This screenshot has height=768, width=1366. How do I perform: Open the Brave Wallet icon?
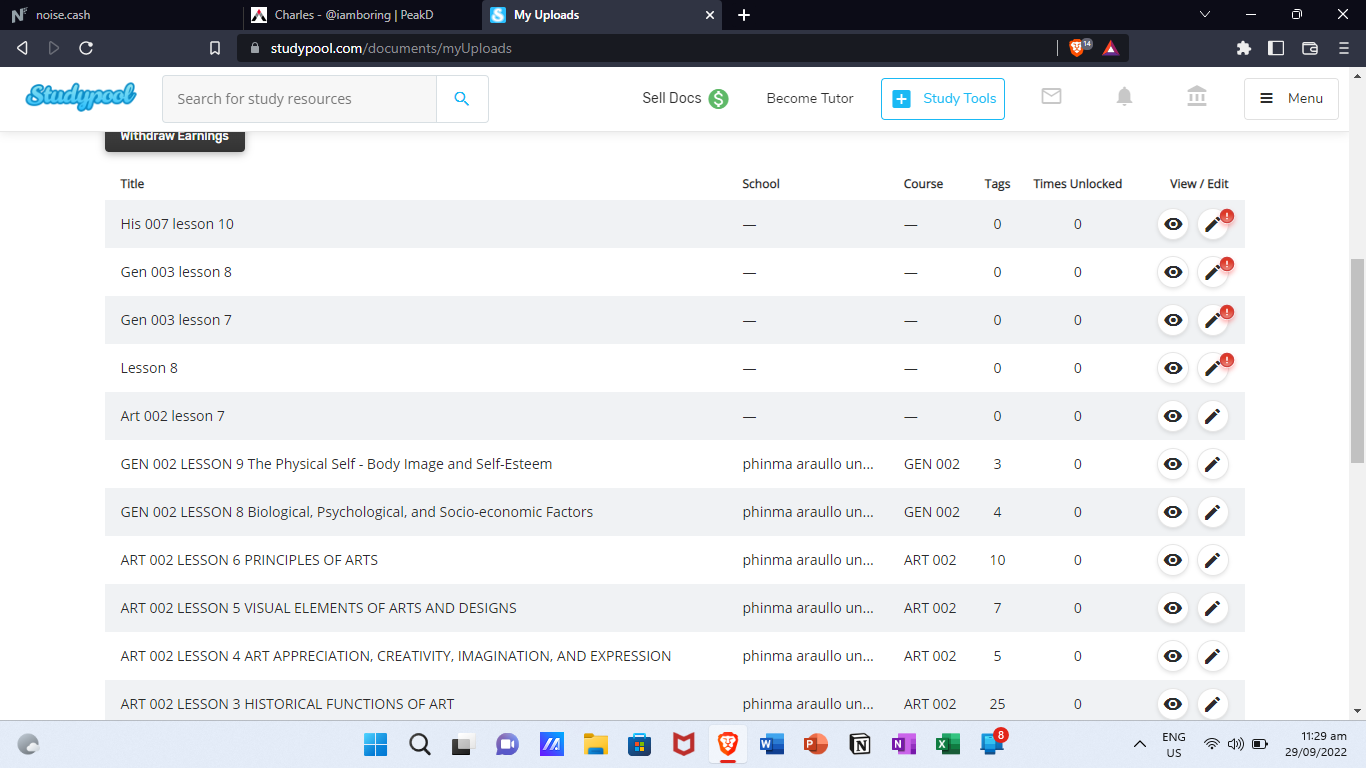click(1310, 47)
